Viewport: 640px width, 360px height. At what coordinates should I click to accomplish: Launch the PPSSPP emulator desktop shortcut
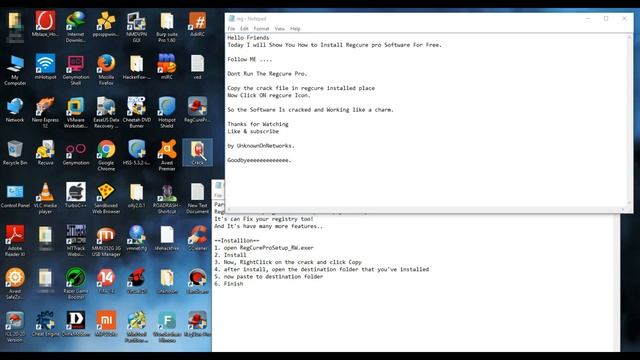106,25
